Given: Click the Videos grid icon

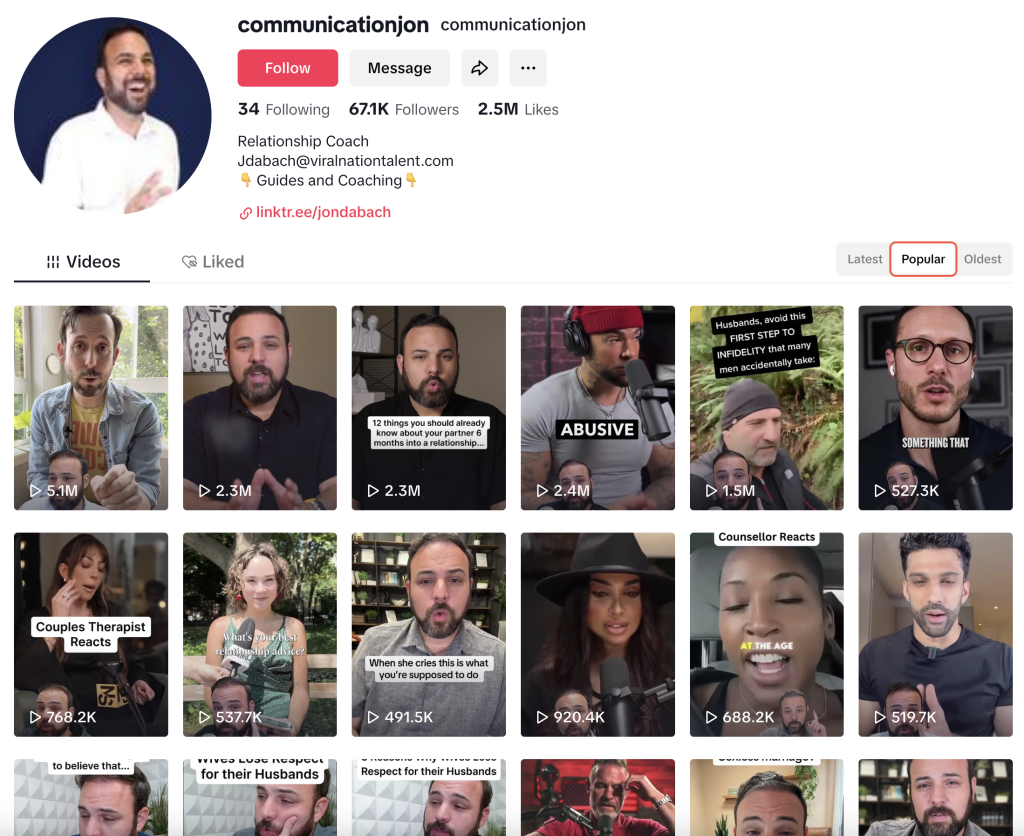Looking at the screenshot, I should pos(53,262).
